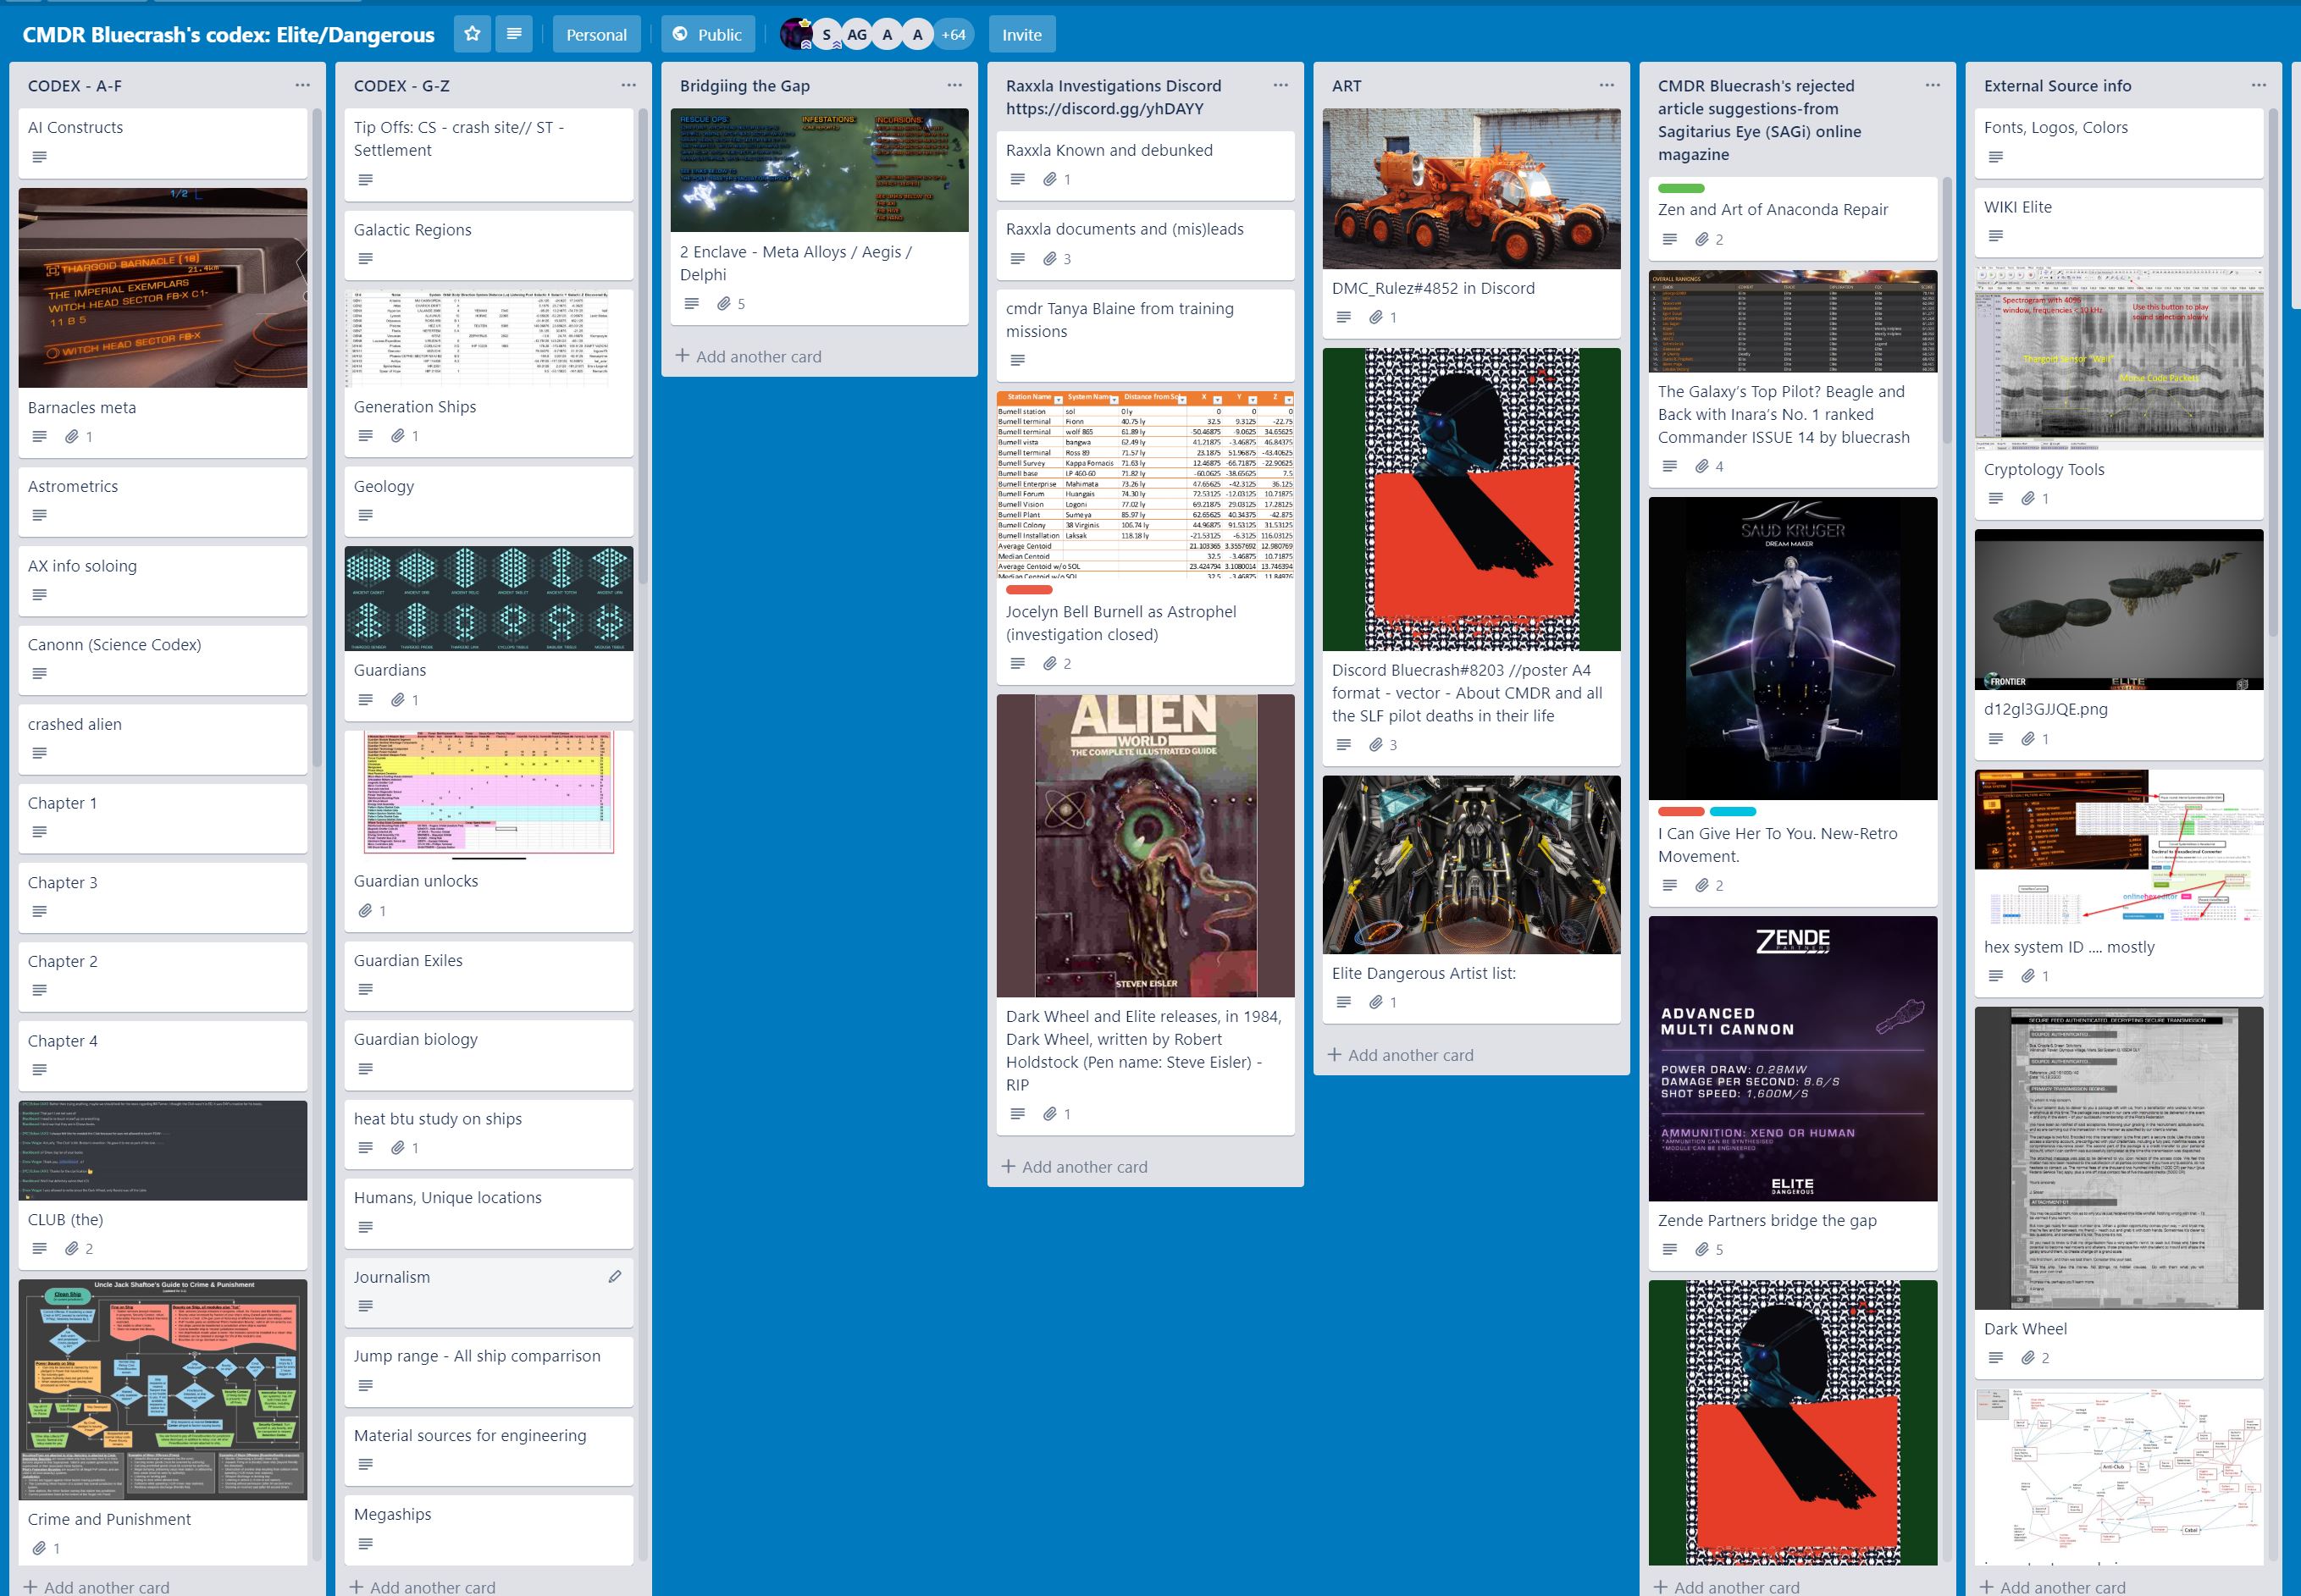Open the Raxxla Investigations Discord list menu

click(1280, 85)
